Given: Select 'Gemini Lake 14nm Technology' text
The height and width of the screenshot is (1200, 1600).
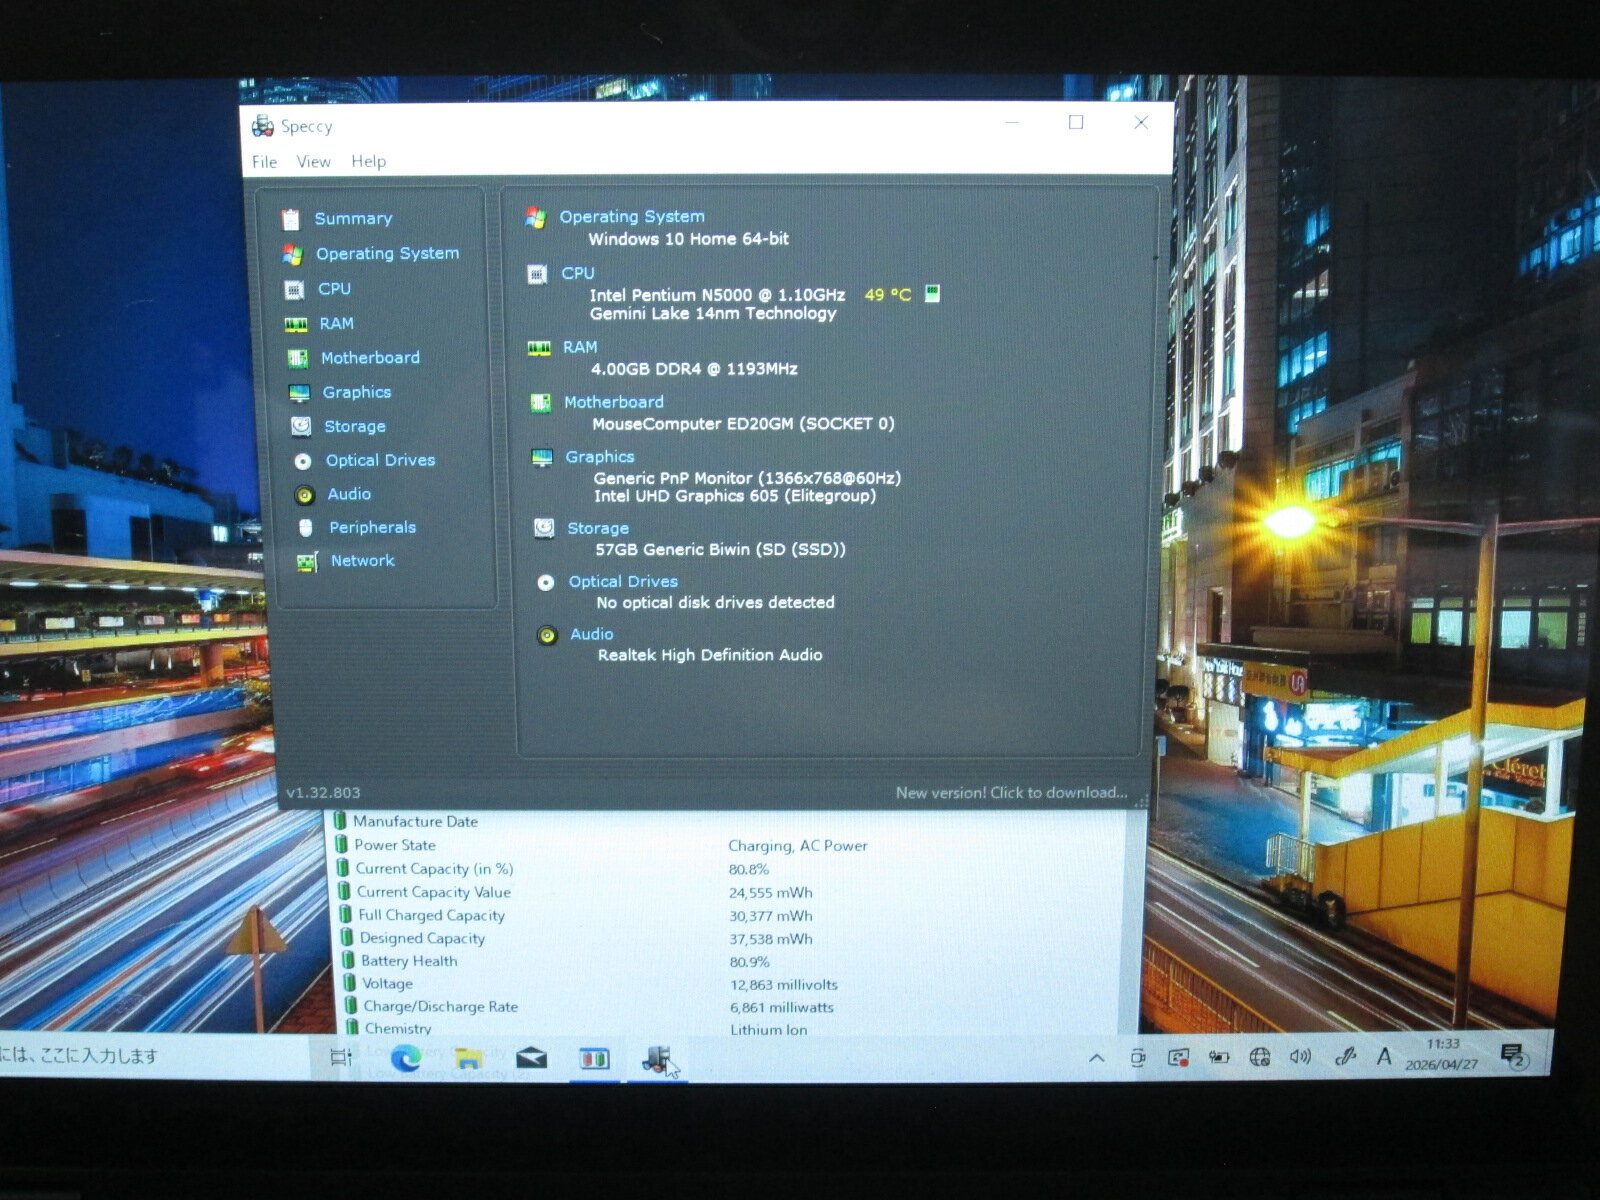Looking at the screenshot, I should coord(713,313).
